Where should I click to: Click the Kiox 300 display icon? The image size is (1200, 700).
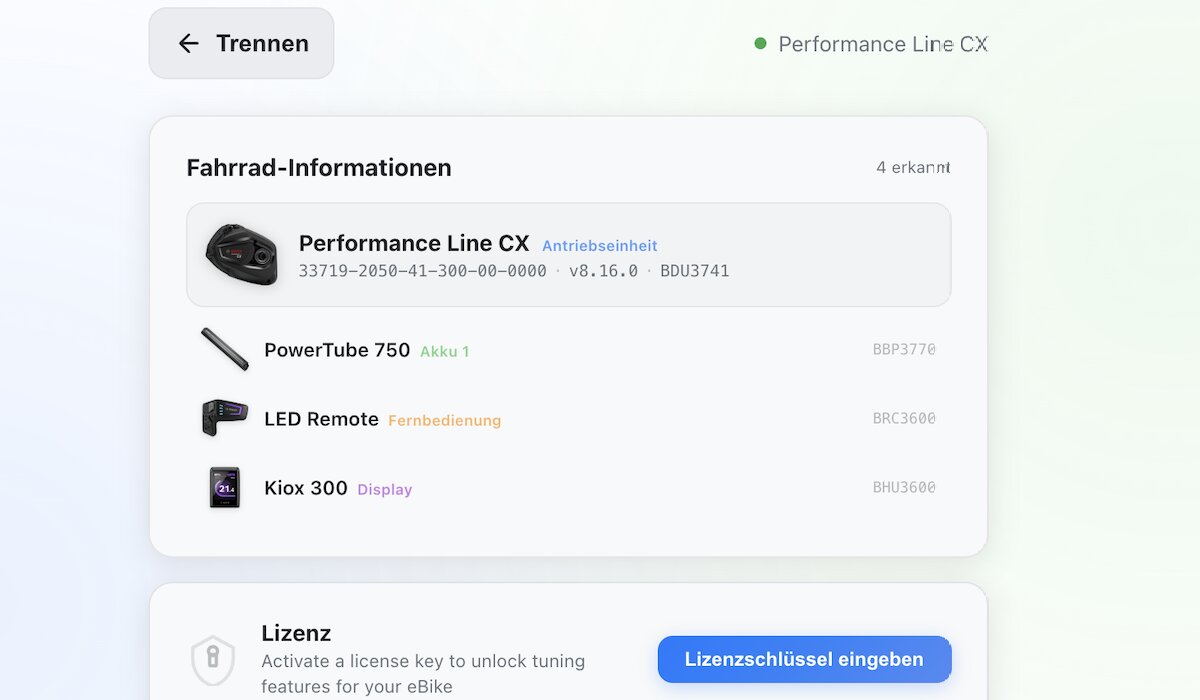click(224, 488)
